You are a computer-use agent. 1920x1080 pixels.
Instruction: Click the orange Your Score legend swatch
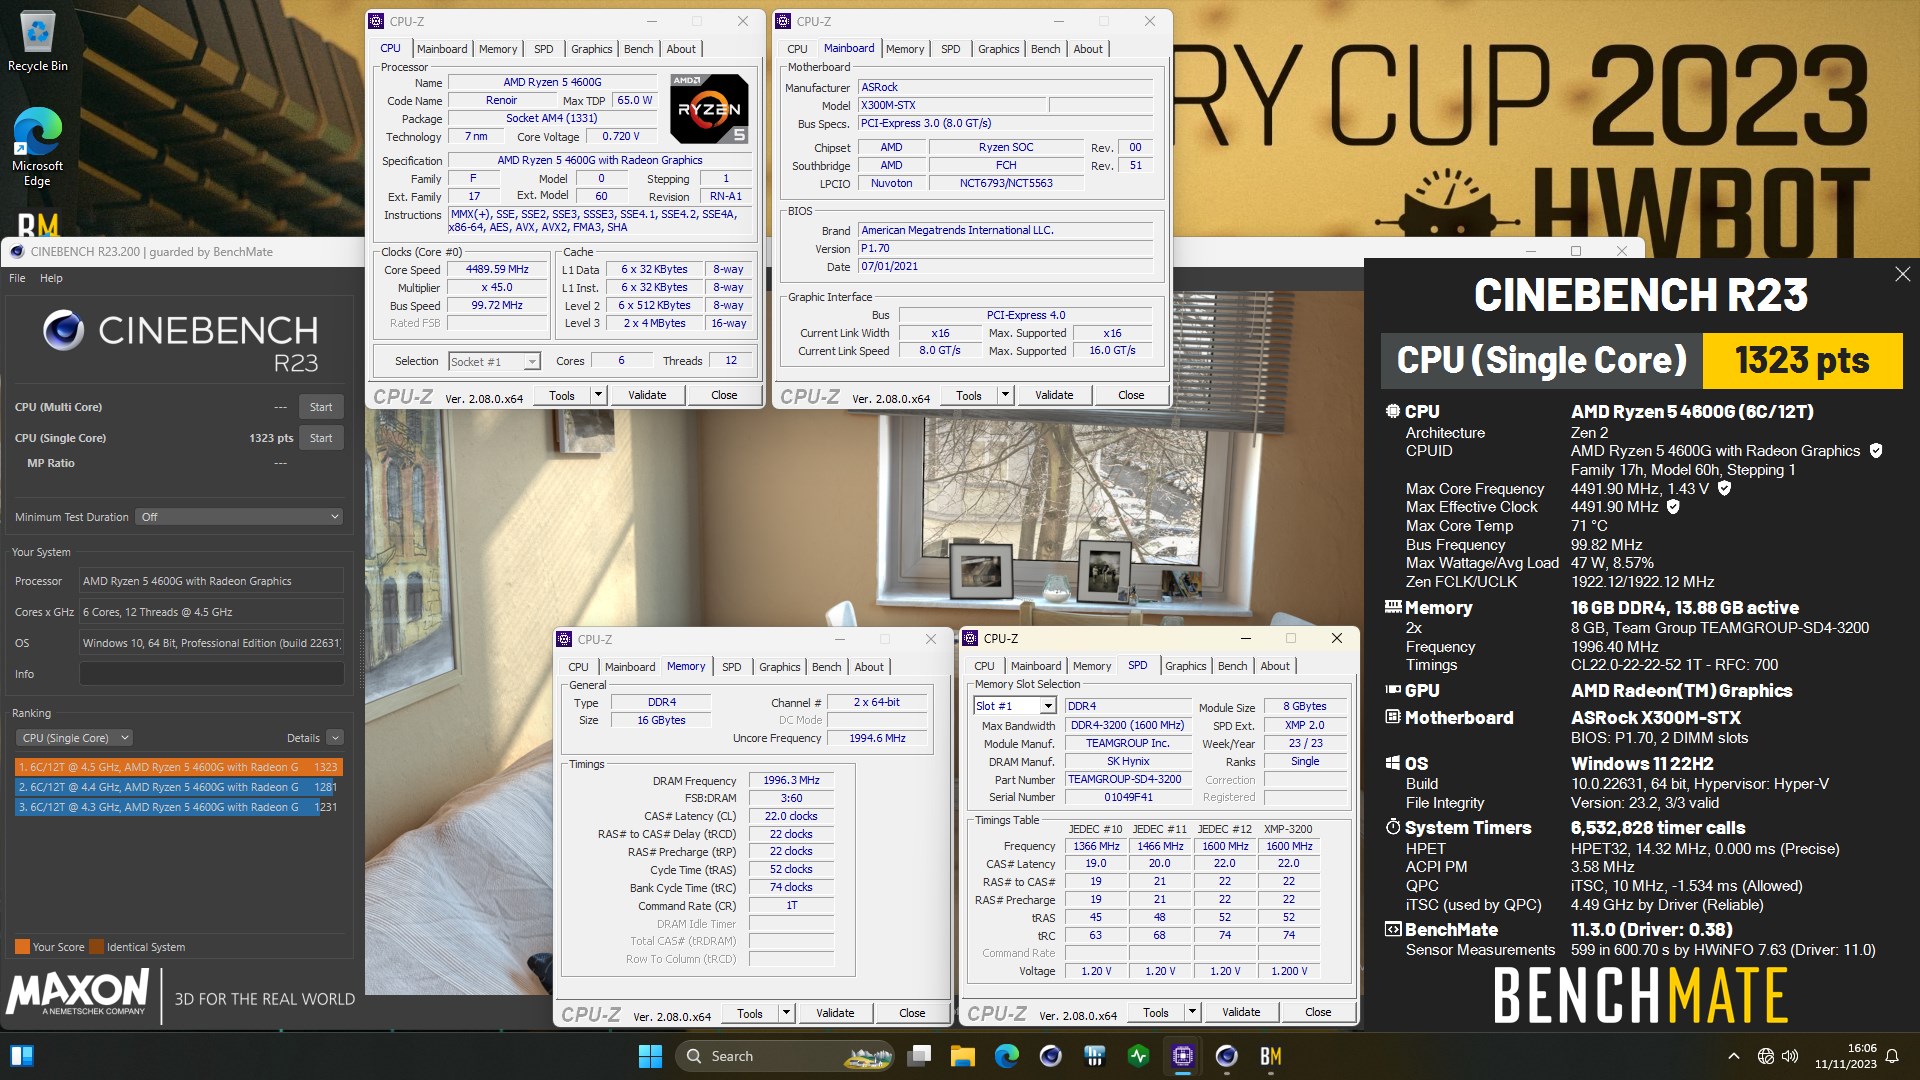[22, 947]
